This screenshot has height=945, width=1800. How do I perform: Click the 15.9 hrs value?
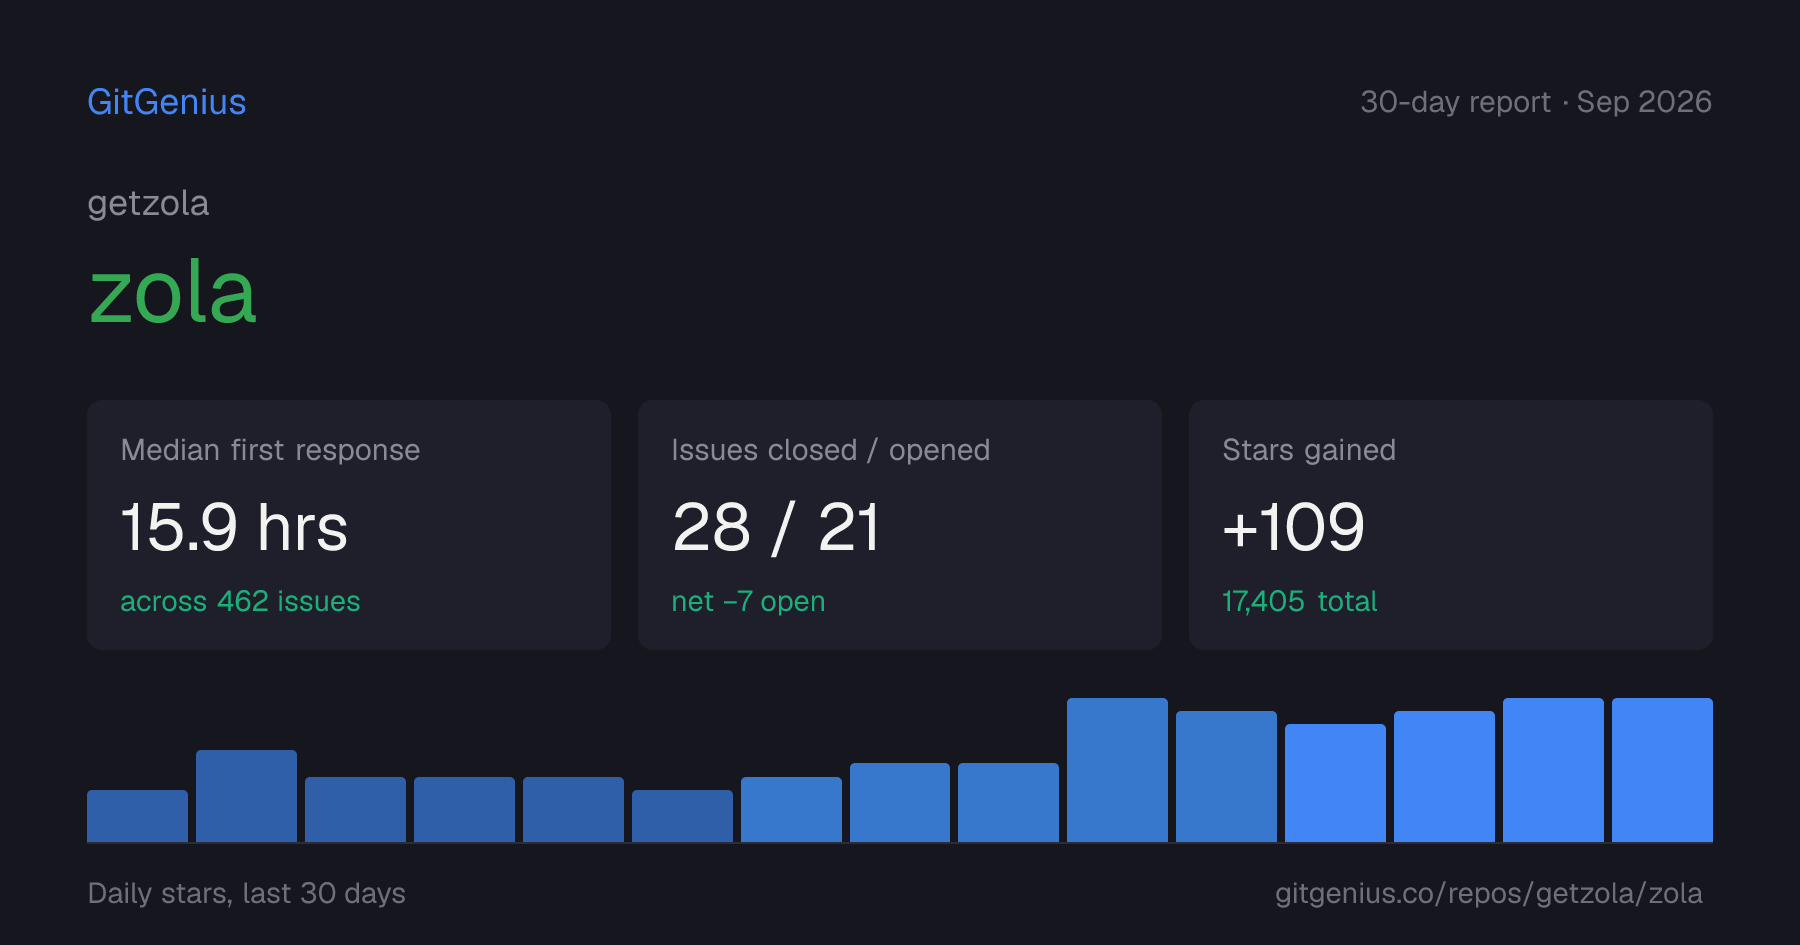[234, 527]
